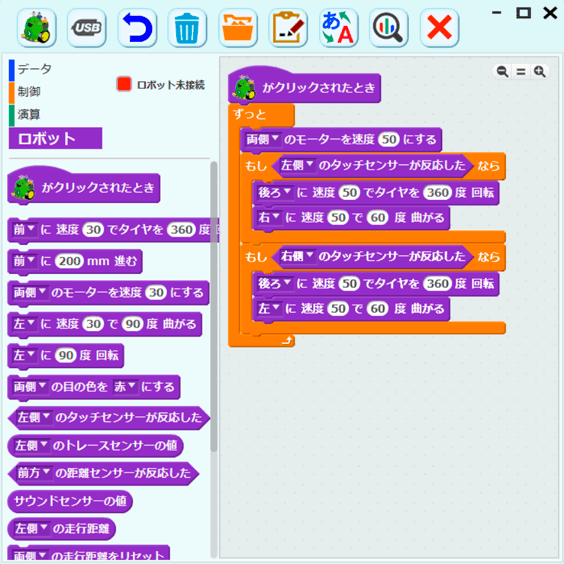
Task: Open 前 dropdown in palette 200 mm 進む block
Action: [x=24, y=261]
